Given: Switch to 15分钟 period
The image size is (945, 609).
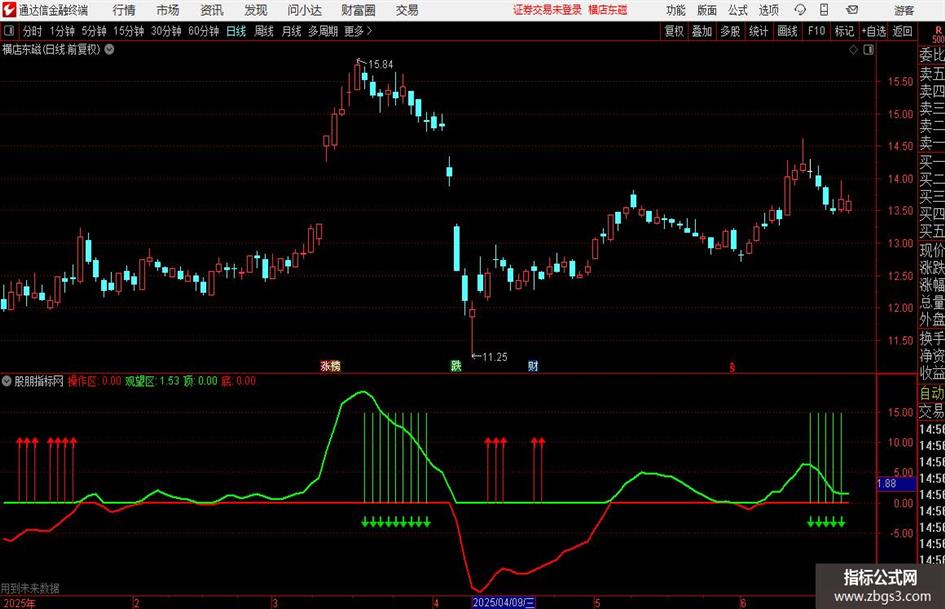Looking at the screenshot, I should coord(129,31).
